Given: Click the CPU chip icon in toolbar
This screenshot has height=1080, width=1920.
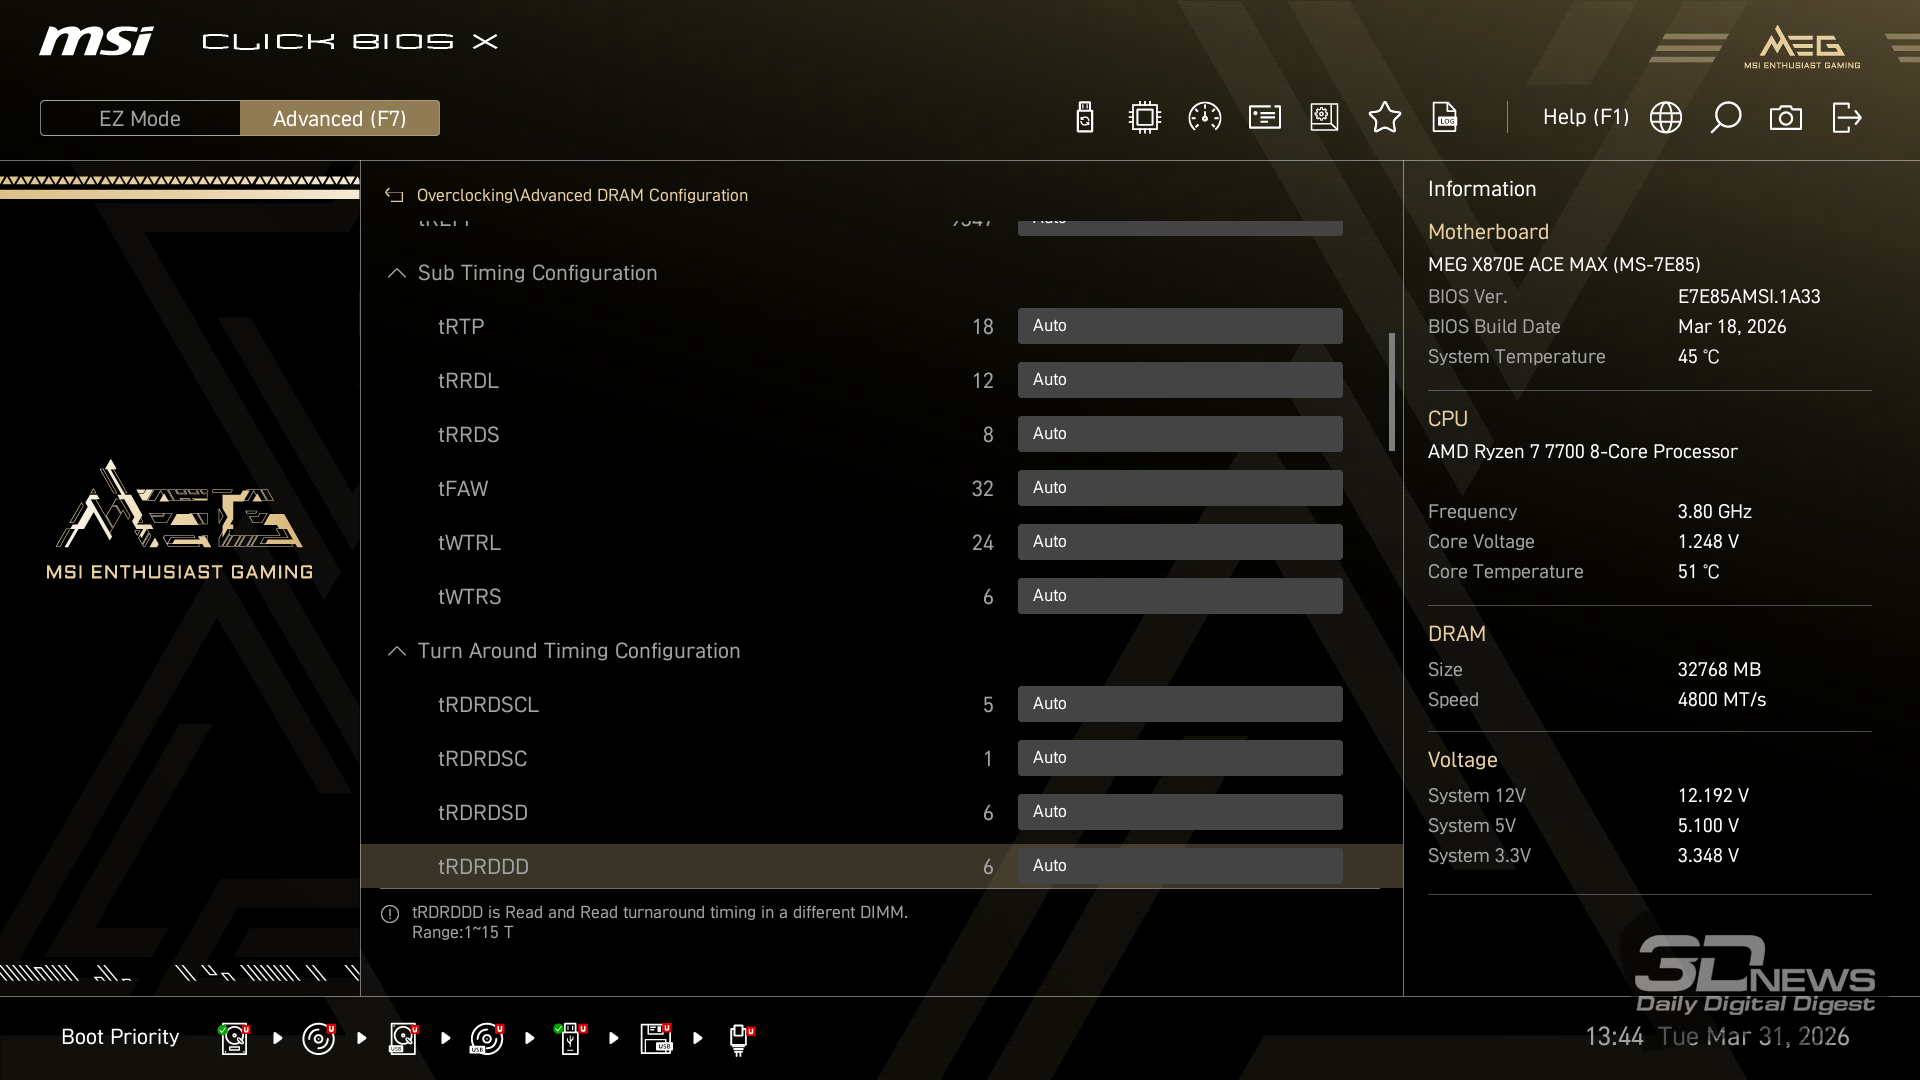Looking at the screenshot, I should pyautogui.click(x=1144, y=118).
